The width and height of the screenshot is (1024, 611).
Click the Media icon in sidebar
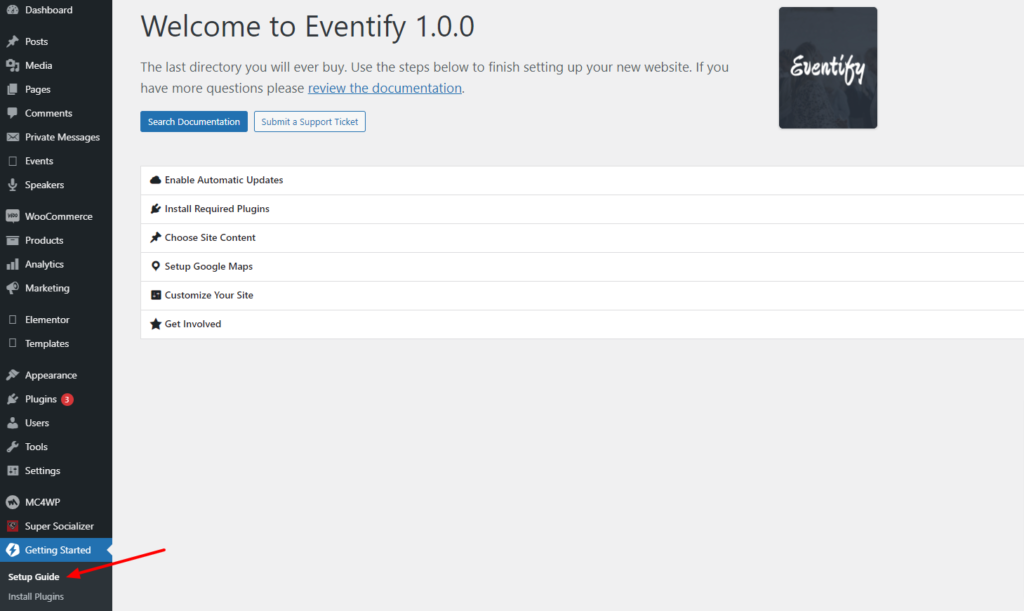(x=12, y=65)
